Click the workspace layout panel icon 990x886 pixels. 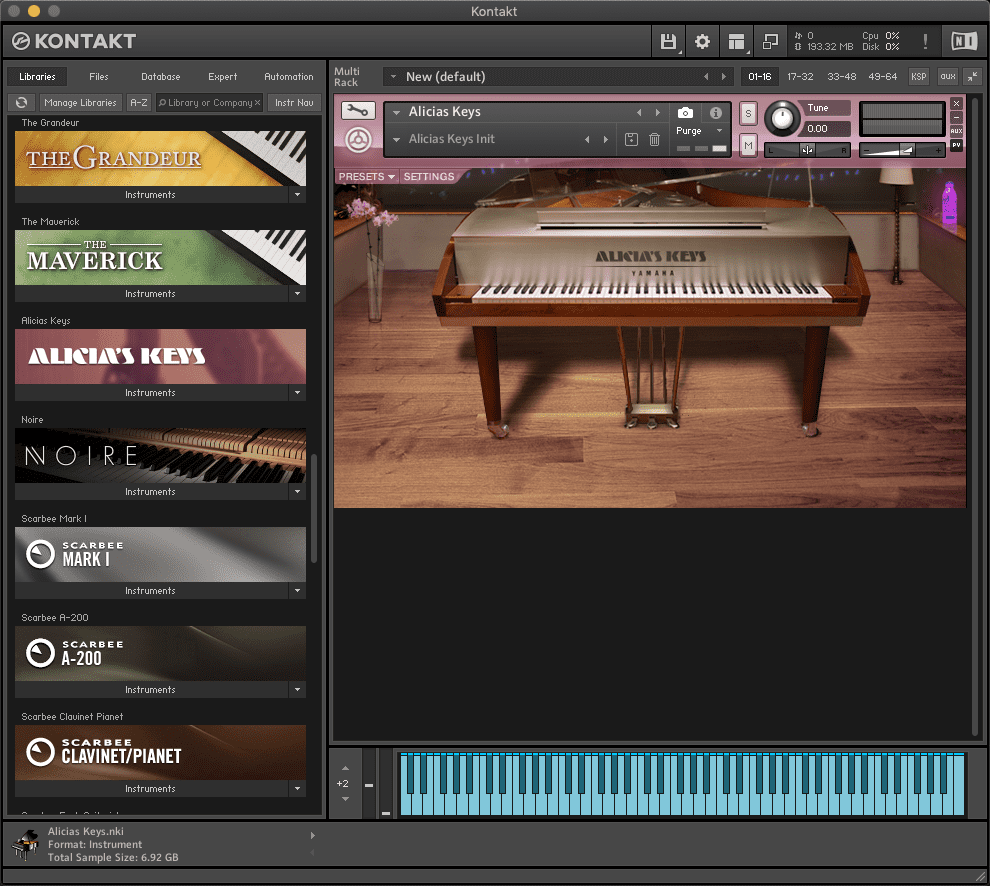click(737, 42)
